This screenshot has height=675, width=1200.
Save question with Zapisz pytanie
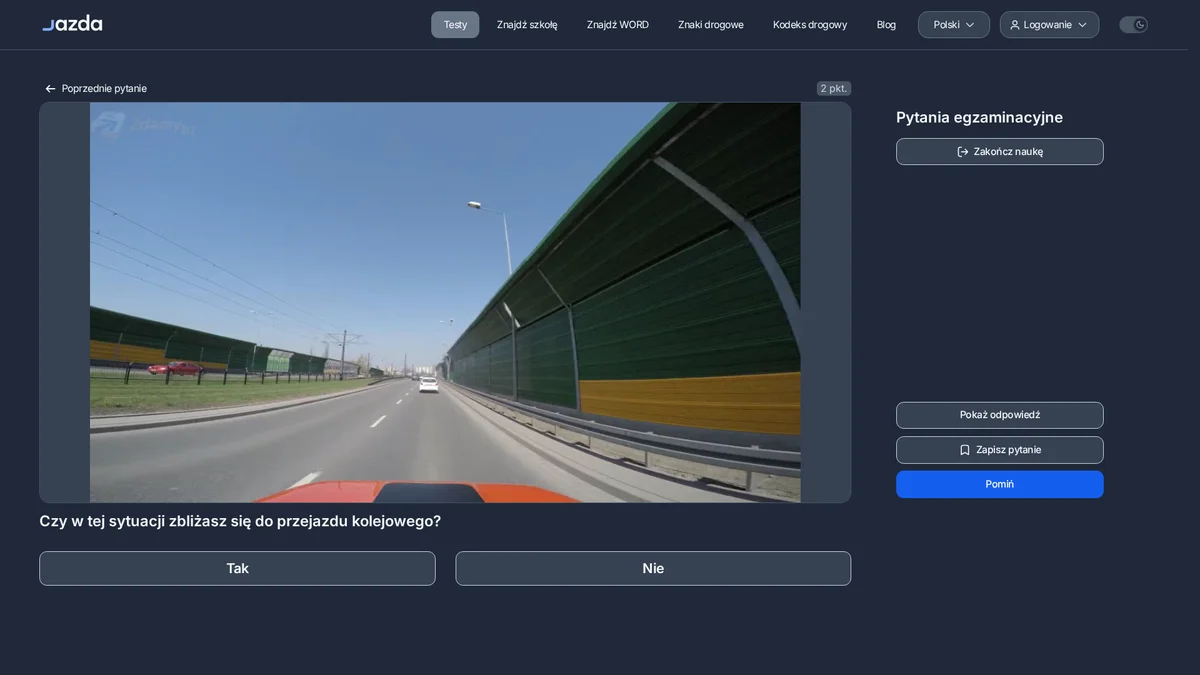click(1000, 450)
